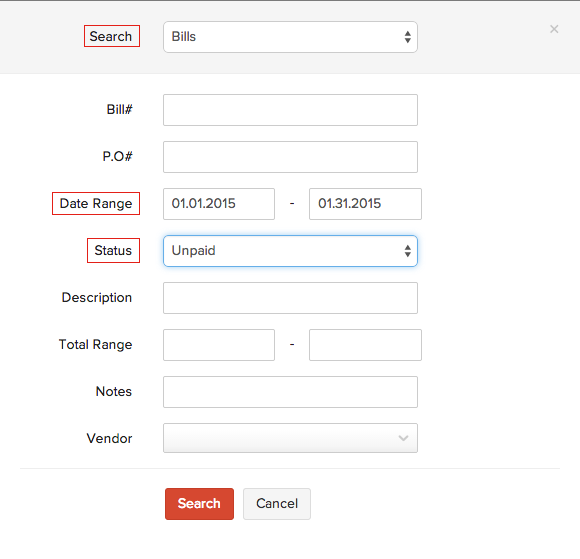Click the up-down arrows on Bills selector
The height and width of the screenshot is (559, 580).
407,37
